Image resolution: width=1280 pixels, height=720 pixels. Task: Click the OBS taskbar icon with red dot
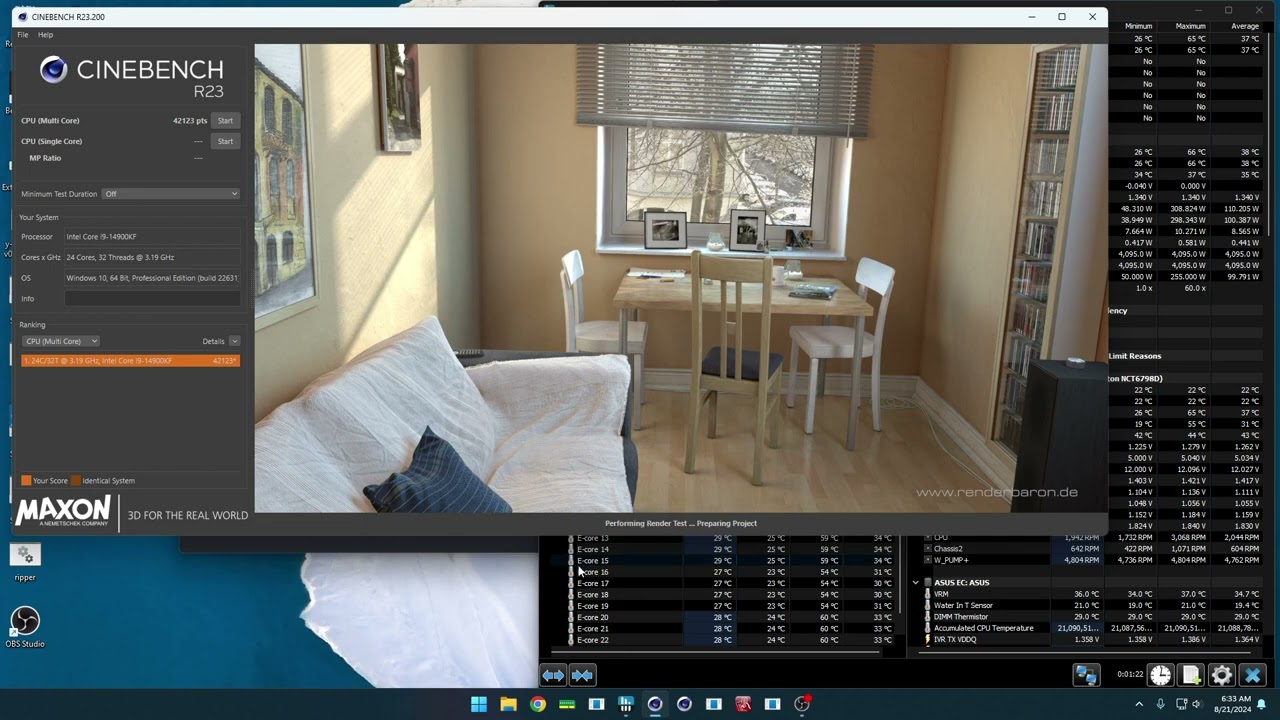(802, 704)
